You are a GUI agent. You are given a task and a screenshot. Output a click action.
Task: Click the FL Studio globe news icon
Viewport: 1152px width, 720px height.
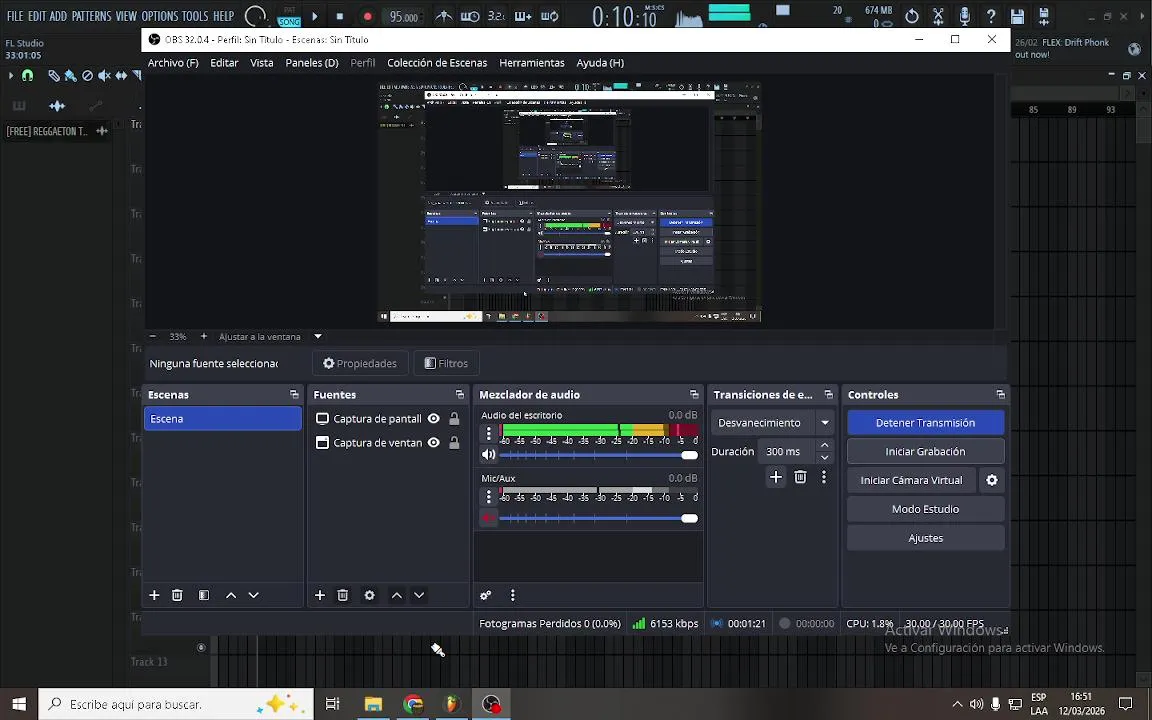click(1134, 48)
